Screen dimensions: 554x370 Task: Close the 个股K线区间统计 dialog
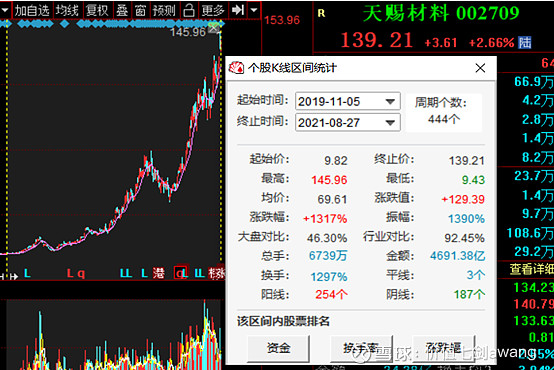tap(480, 68)
